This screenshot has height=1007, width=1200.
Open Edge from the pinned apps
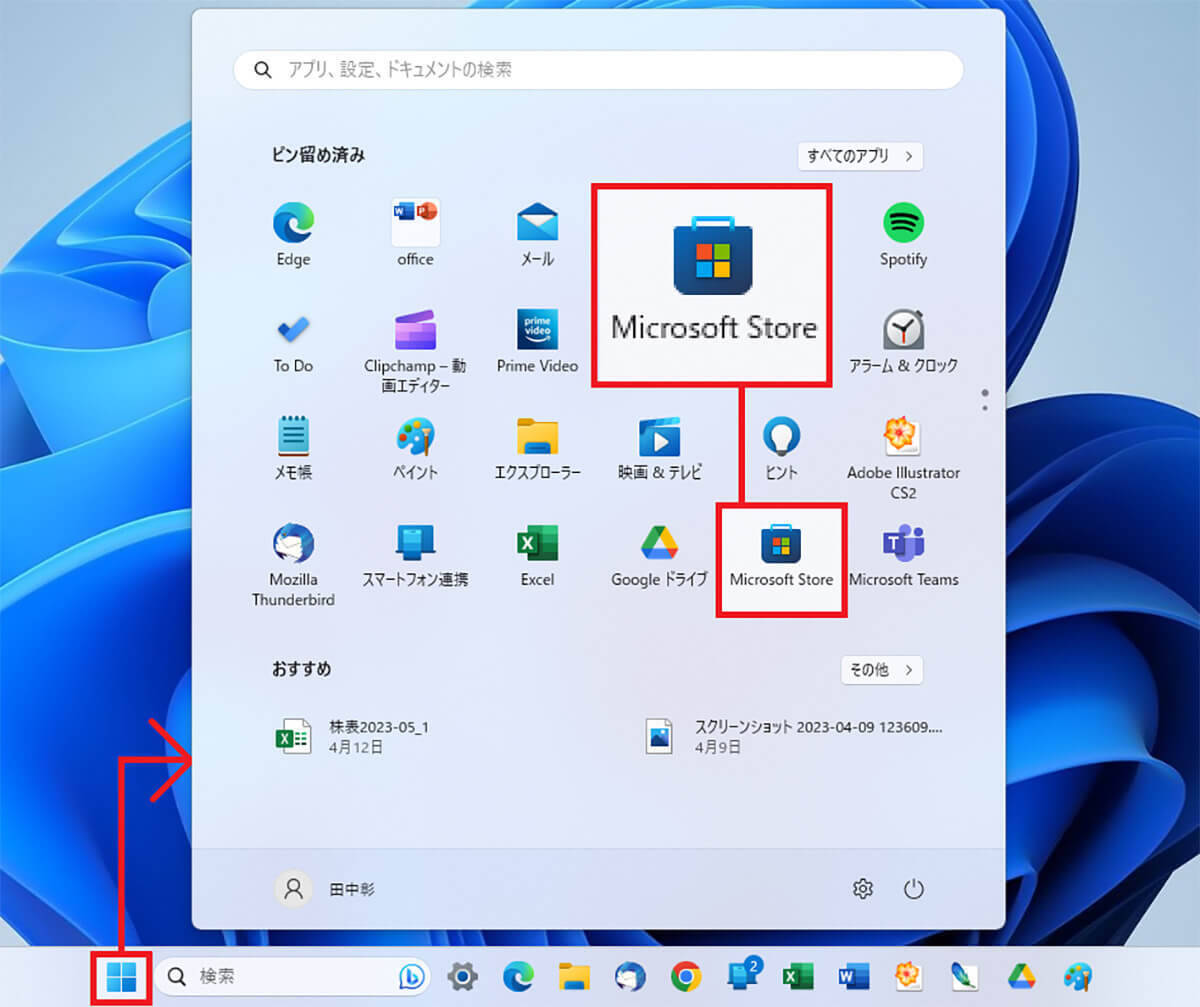pyautogui.click(x=292, y=233)
